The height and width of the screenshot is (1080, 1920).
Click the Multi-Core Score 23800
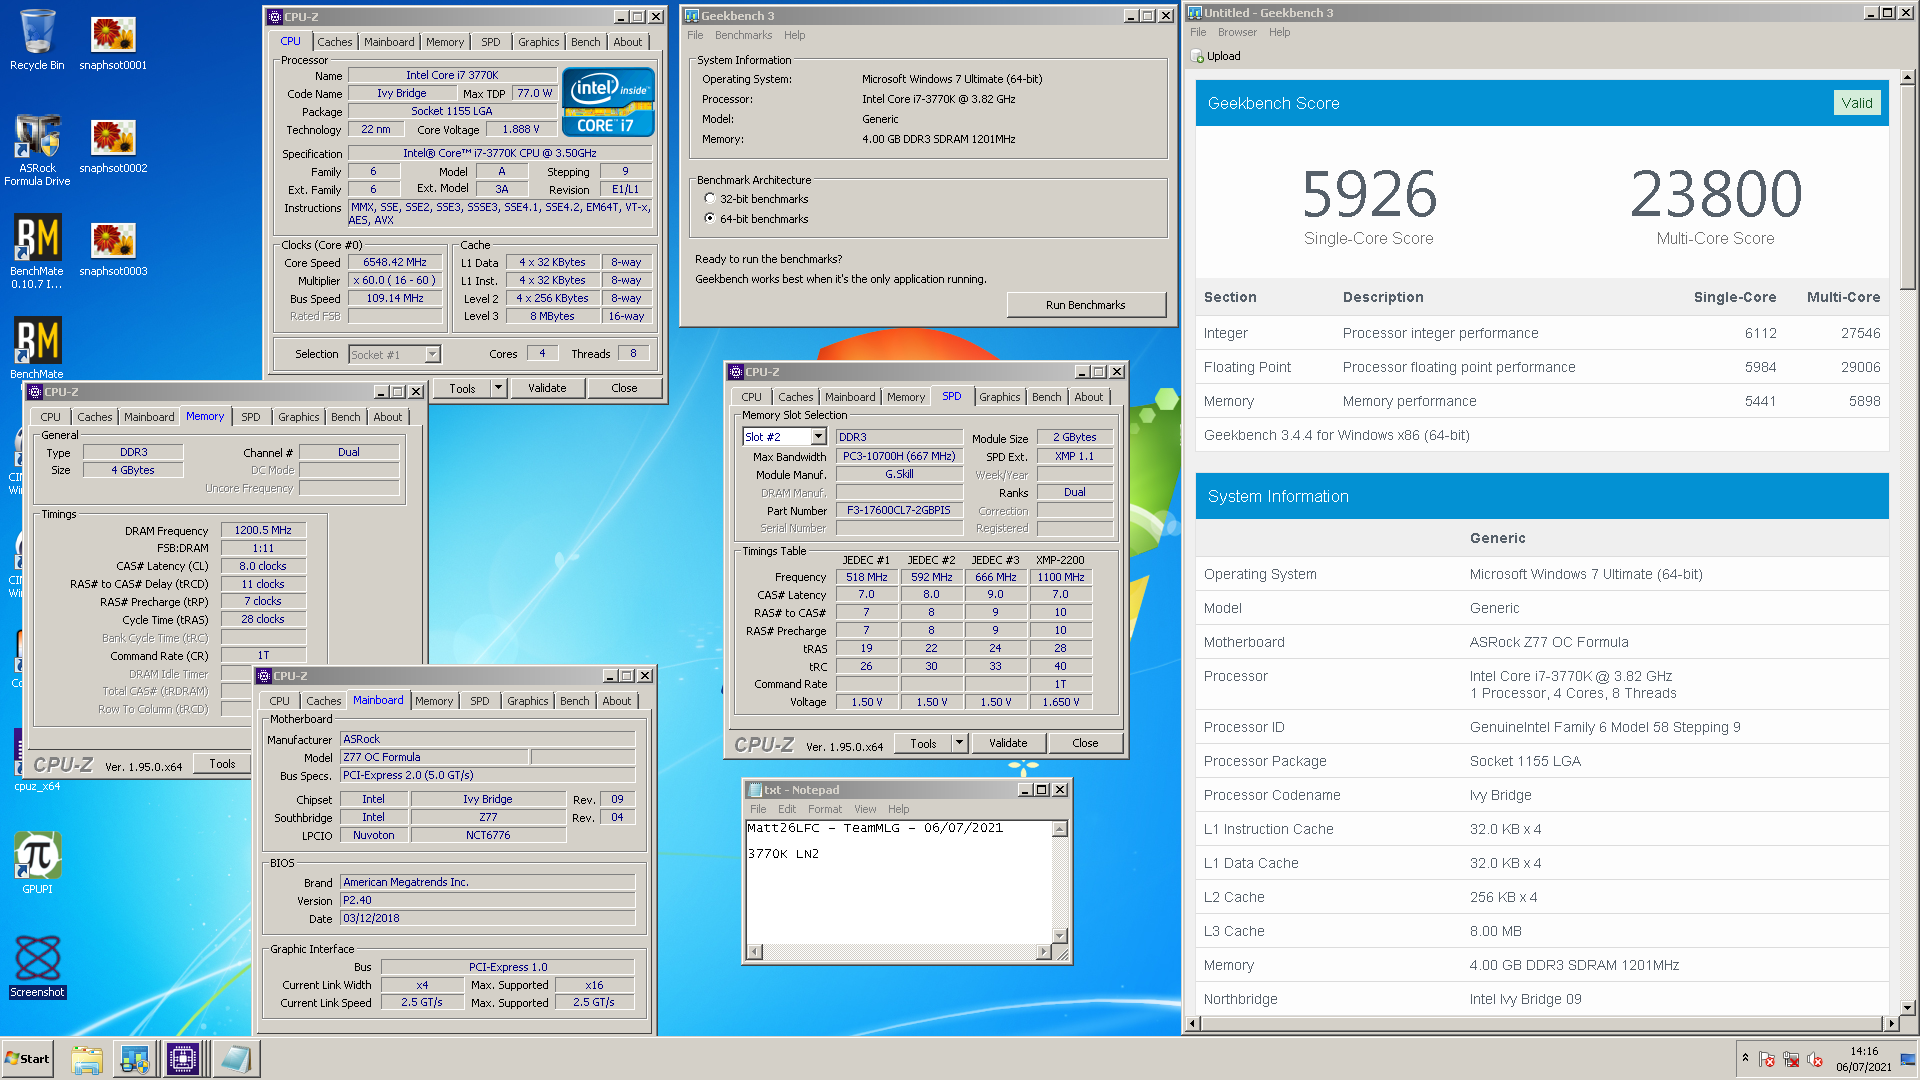click(1715, 194)
